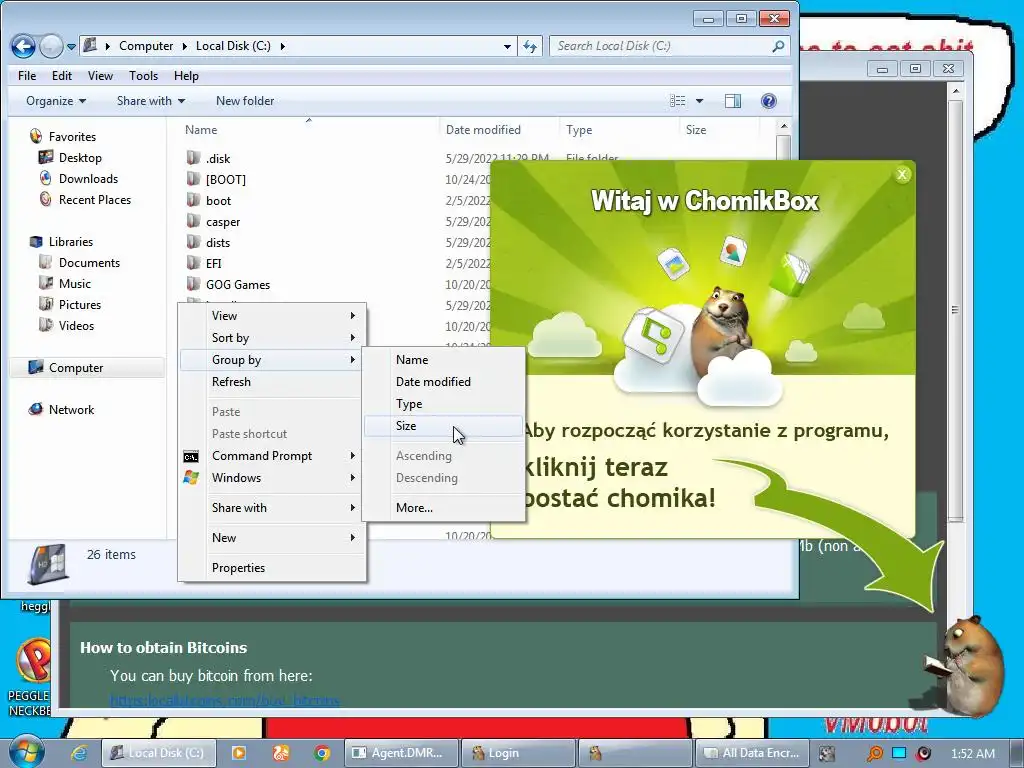Group files by Date modified
Viewport: 1024px width, 768px height.
(x=443, y=381)
